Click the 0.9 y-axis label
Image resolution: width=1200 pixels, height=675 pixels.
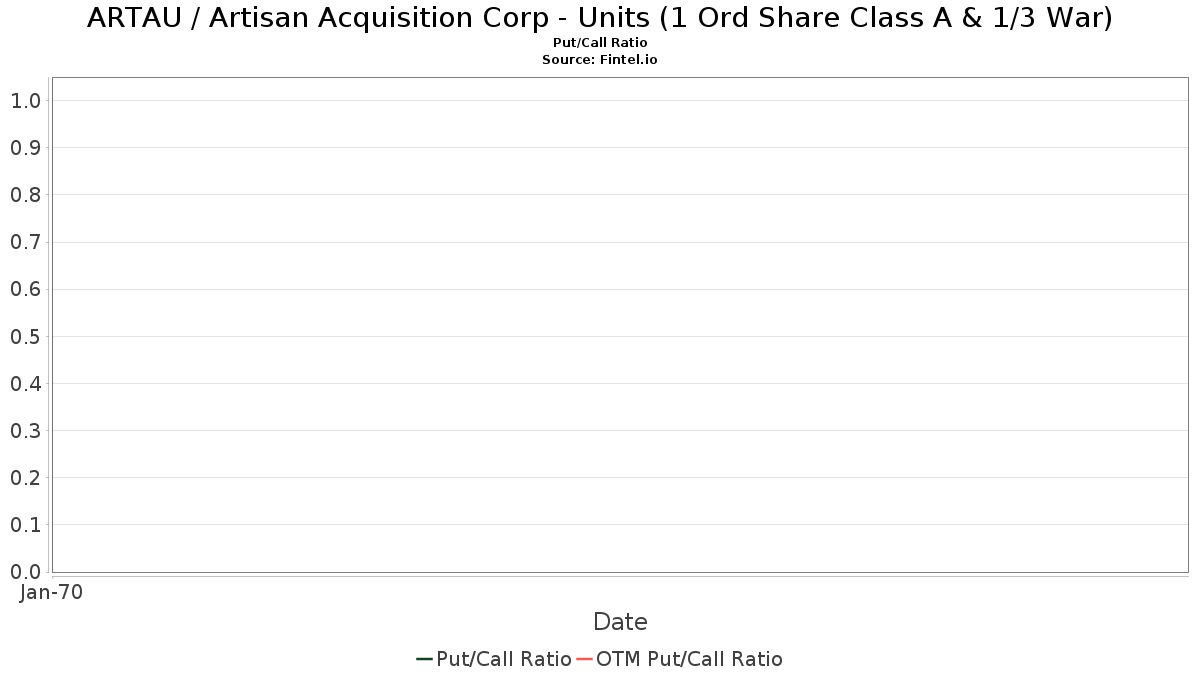point(25,148)
